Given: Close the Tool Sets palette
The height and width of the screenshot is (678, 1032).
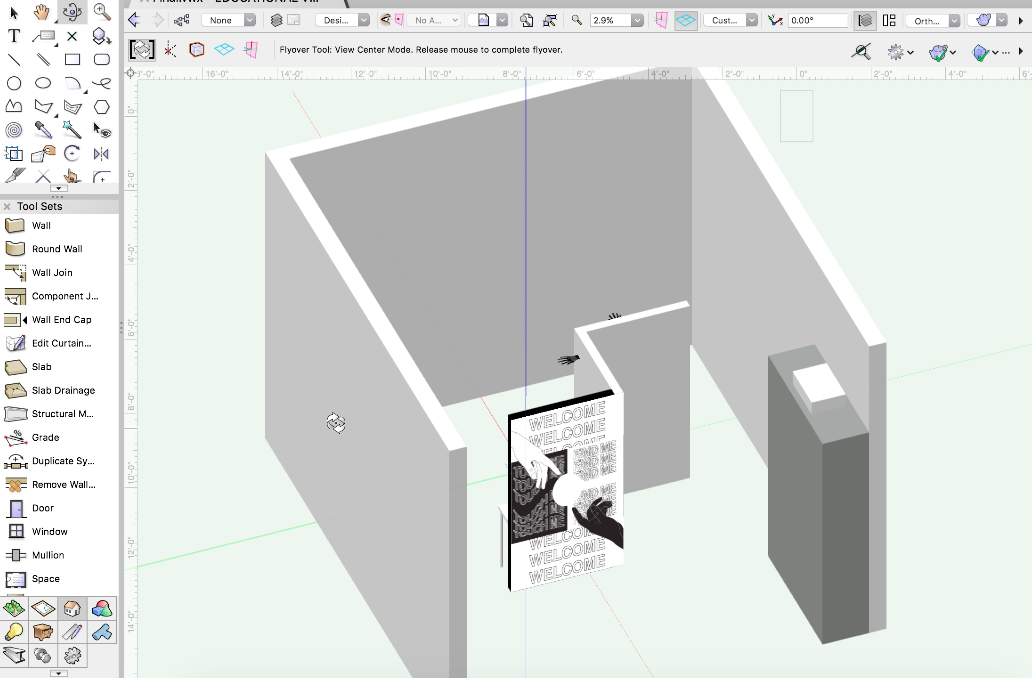Looking at the screenshot, I should click(x=7, y=206).
